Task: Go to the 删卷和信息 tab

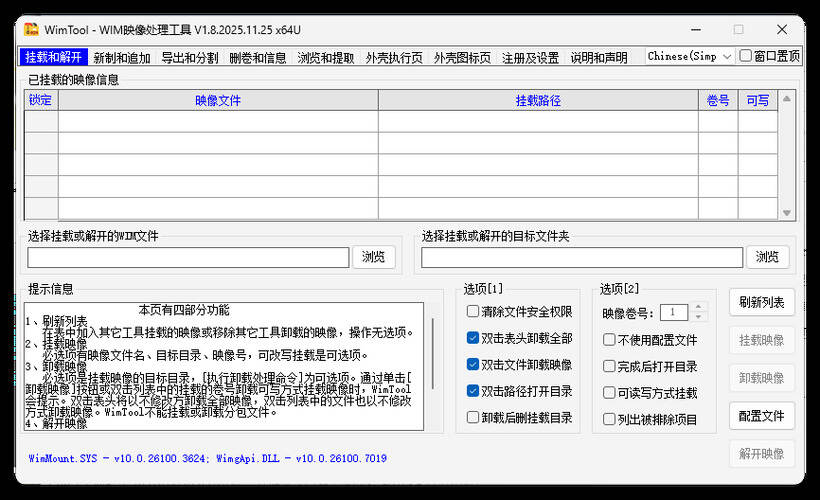Action: coord(258,58)
